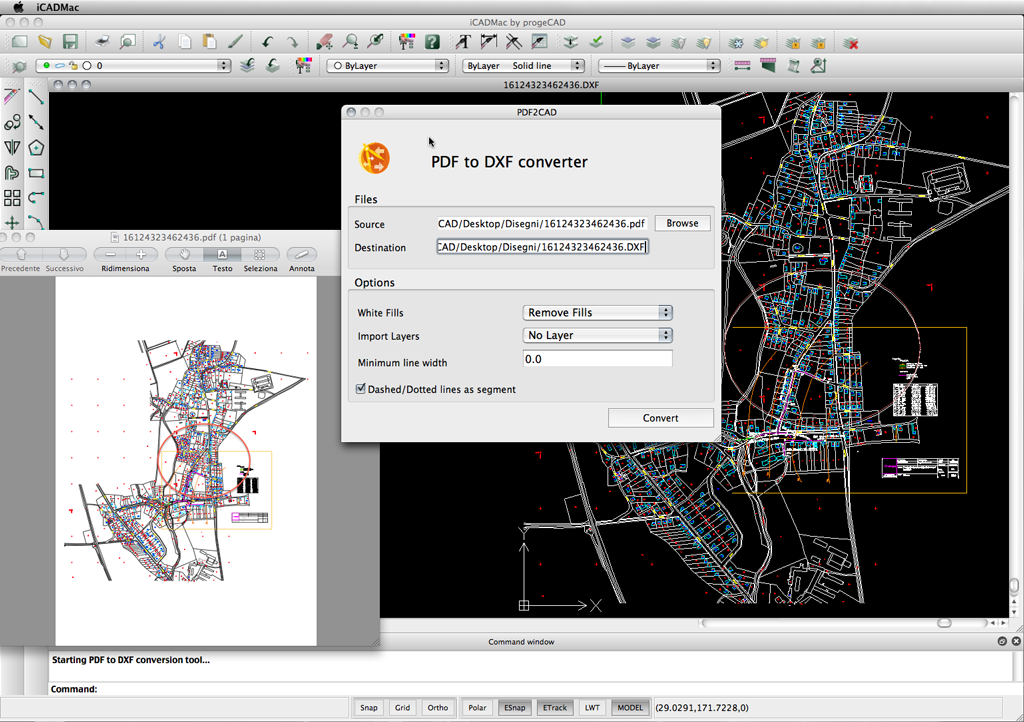Uncheck Dashed/Dotted lines as segment
Viewport: 1024px width, 722px height.
(361, 389)
